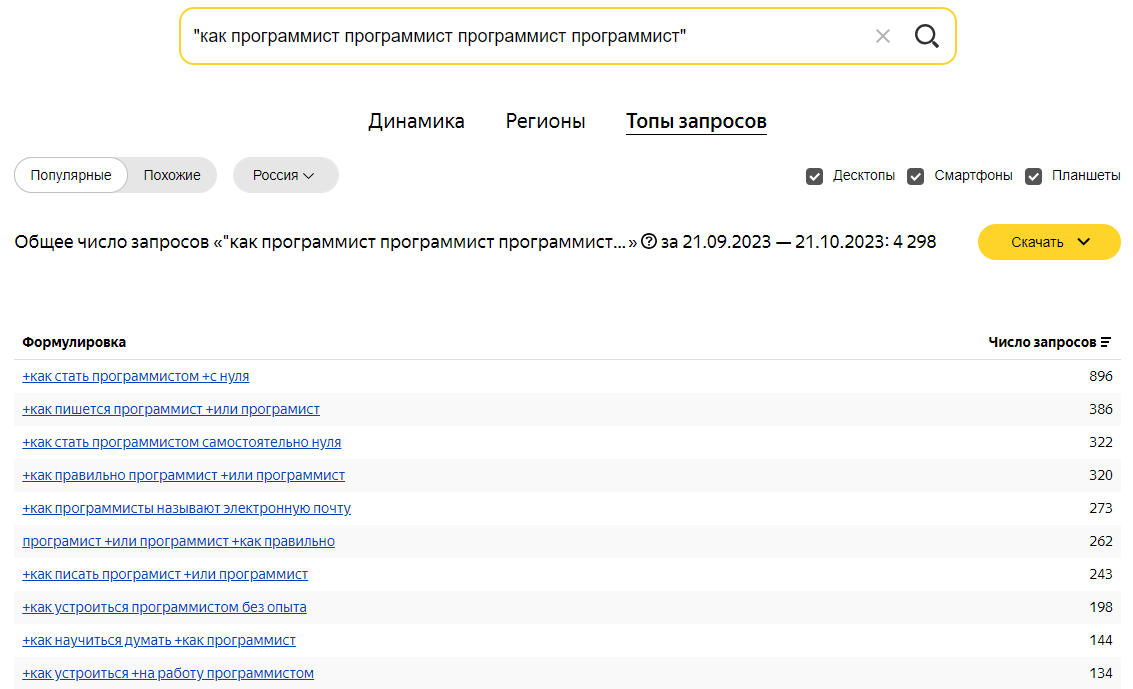Sort by Число запросов column icon

[1105, 342]
